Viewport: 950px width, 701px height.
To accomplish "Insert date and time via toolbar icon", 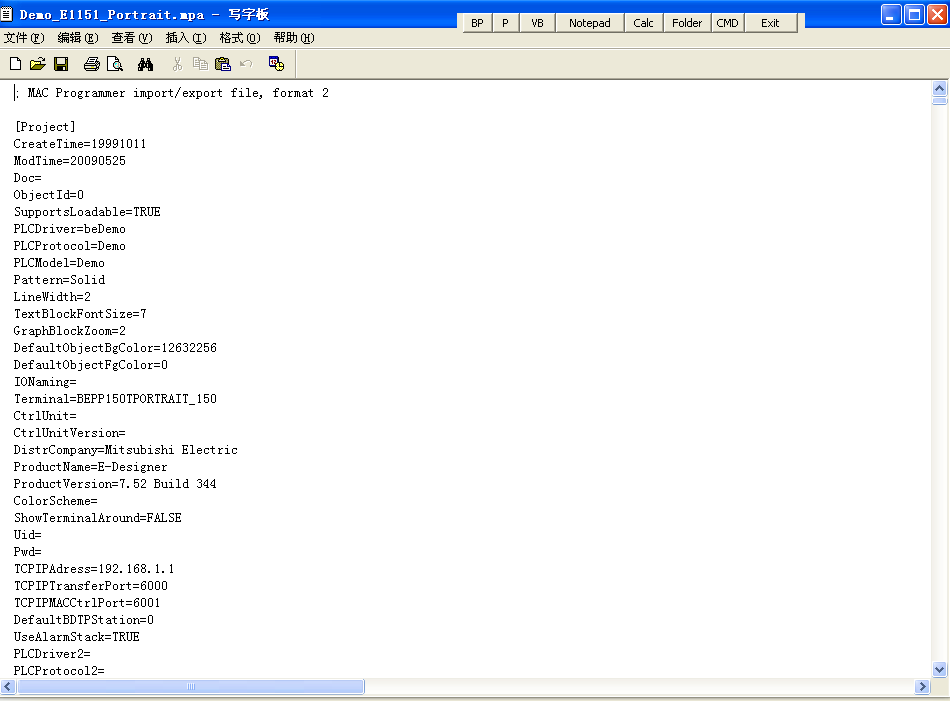I will 276,64.
